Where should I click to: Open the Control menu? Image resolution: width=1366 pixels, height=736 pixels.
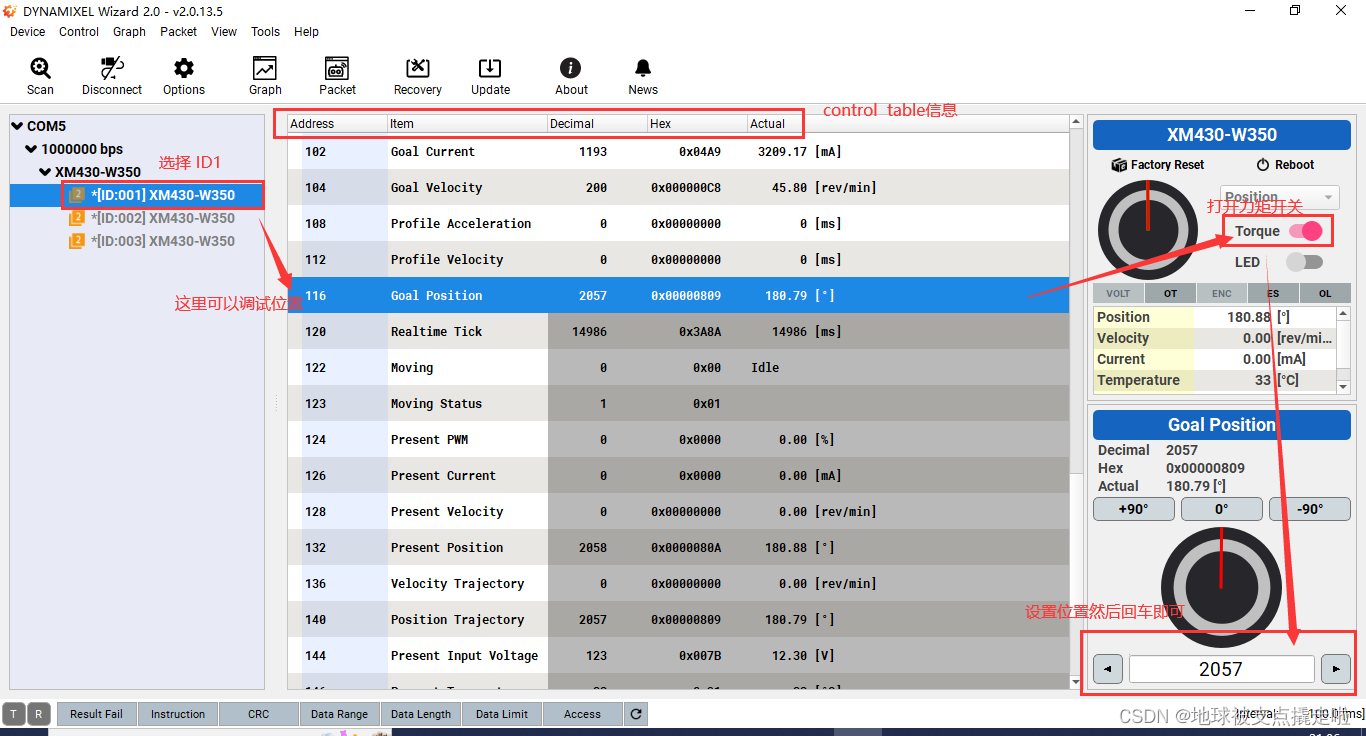coord(79,32)
